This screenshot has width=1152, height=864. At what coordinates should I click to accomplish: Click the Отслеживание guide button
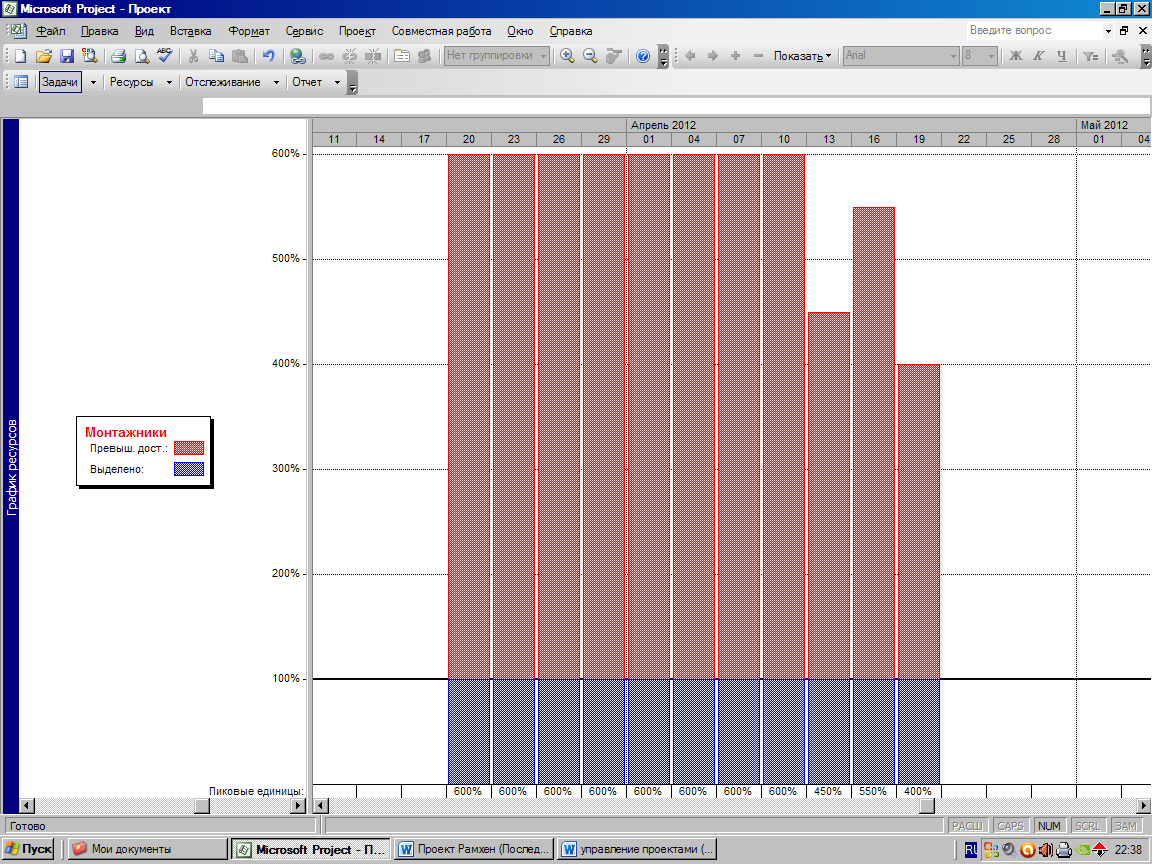(223, 82)
